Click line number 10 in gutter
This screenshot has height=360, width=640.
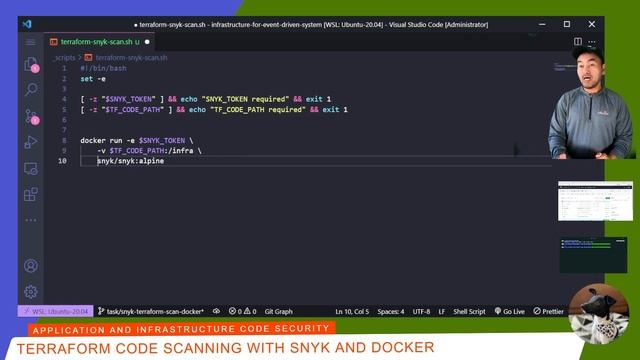point(62,161)
